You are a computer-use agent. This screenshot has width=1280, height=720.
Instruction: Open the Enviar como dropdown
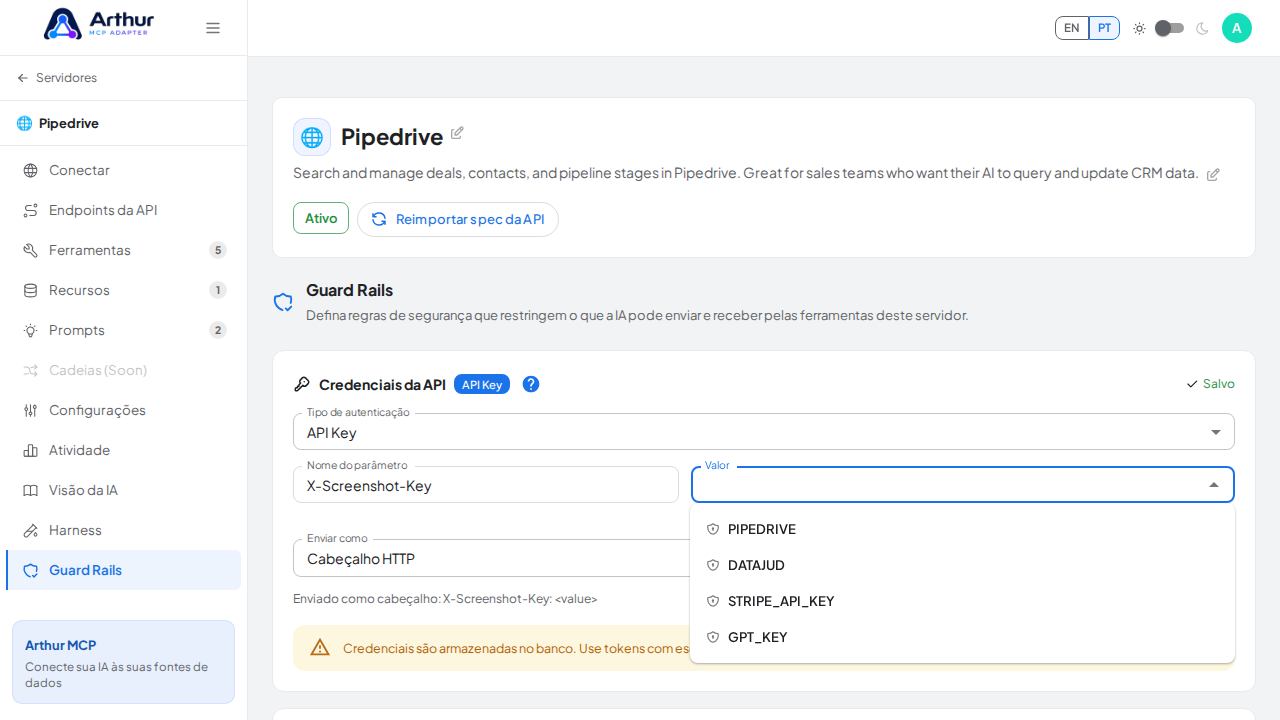click(x=492, y=558)
